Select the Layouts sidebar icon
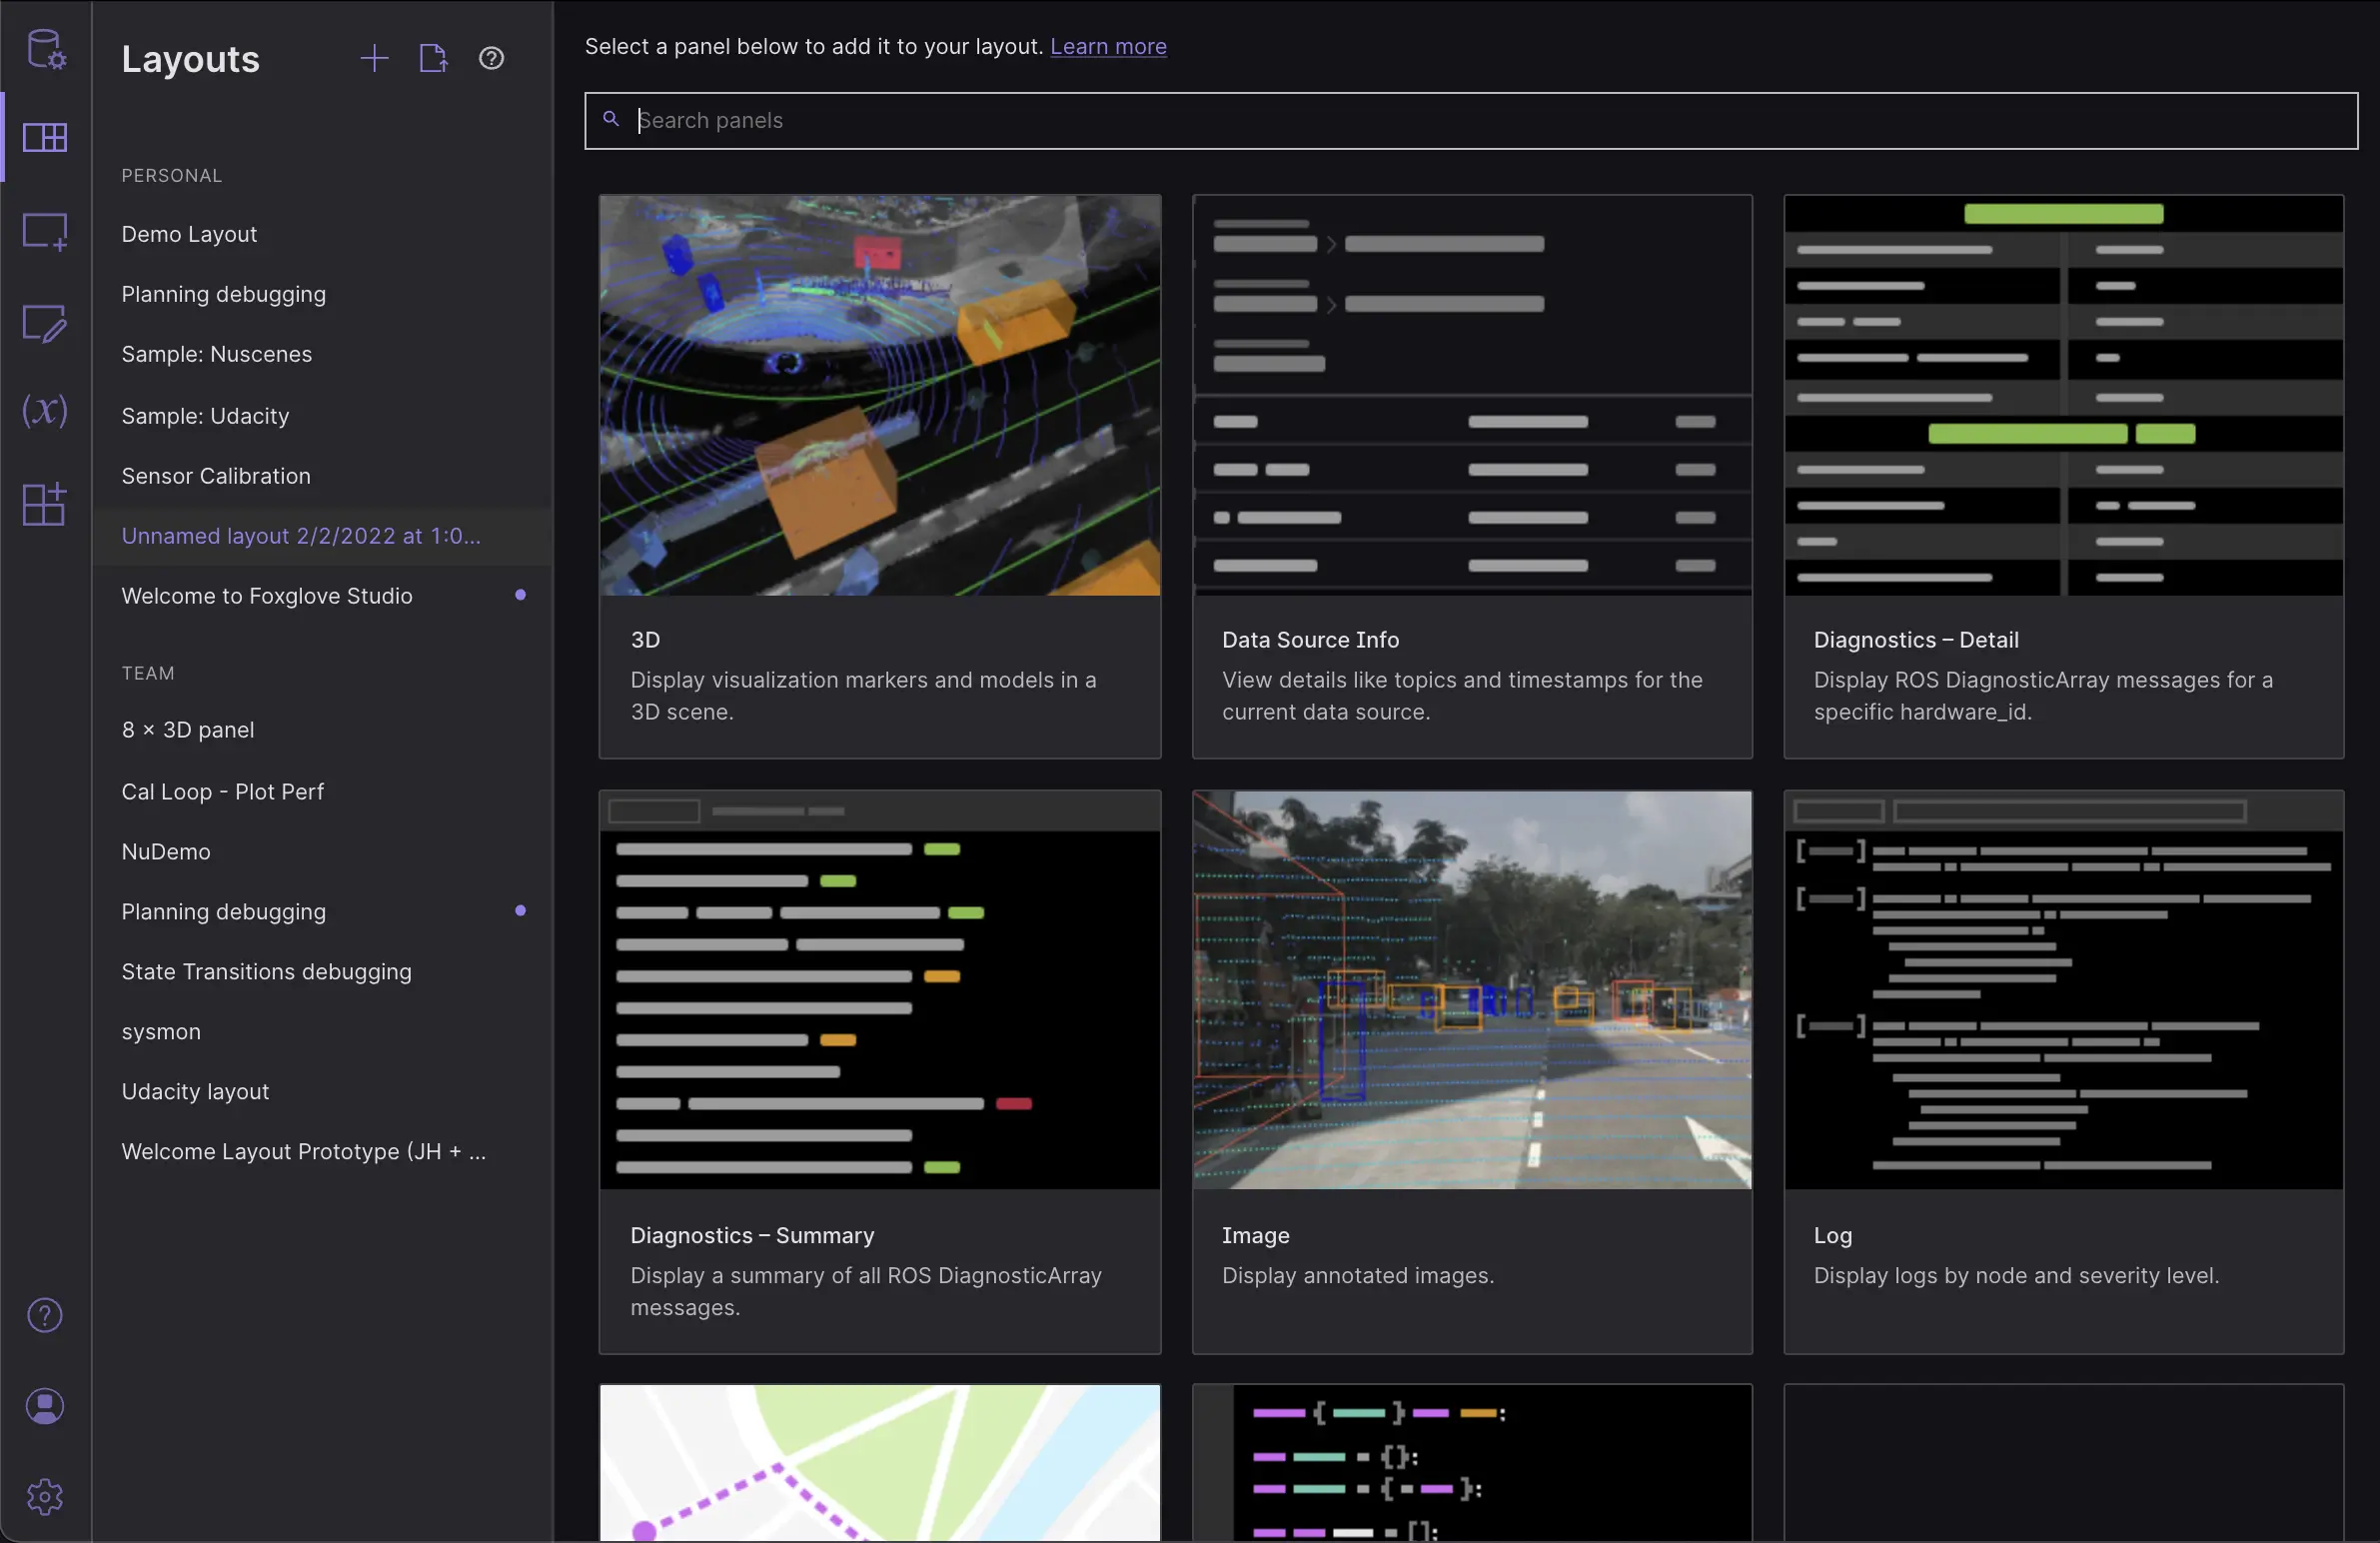The height and width of the screenshot is (1543, 2380). (x=45, y=137)
